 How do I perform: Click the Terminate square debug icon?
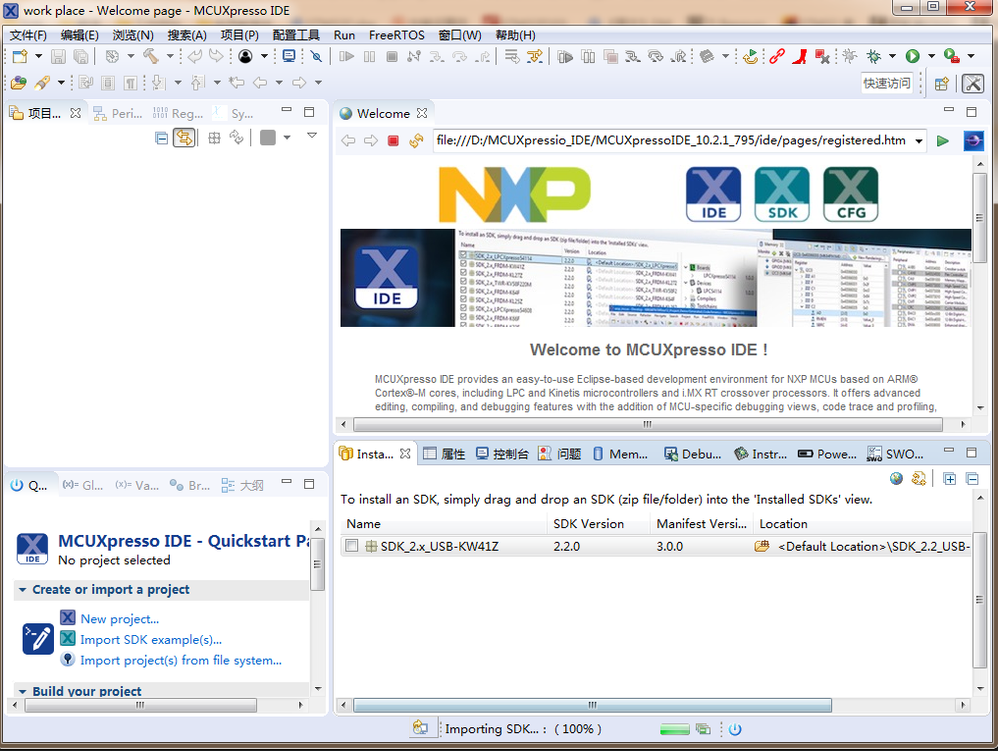click(392, 57)
